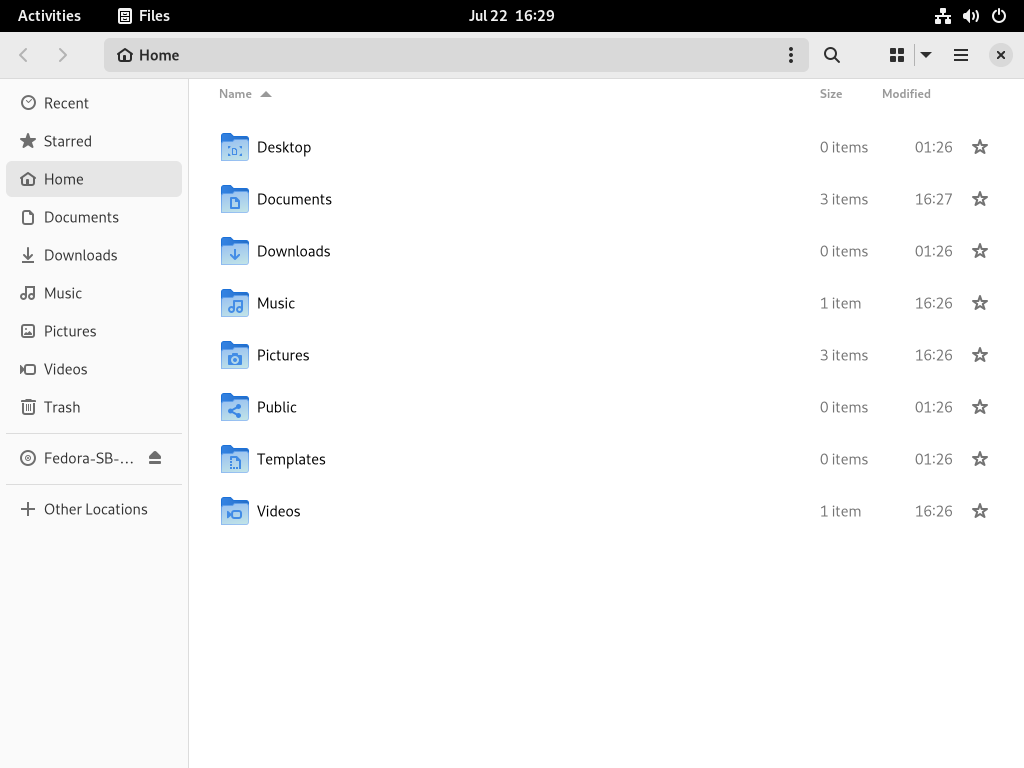Open view options dropdown arrow
Image resolution: width=1024 pixels, height=768 pixels.
tap(926, 55)
